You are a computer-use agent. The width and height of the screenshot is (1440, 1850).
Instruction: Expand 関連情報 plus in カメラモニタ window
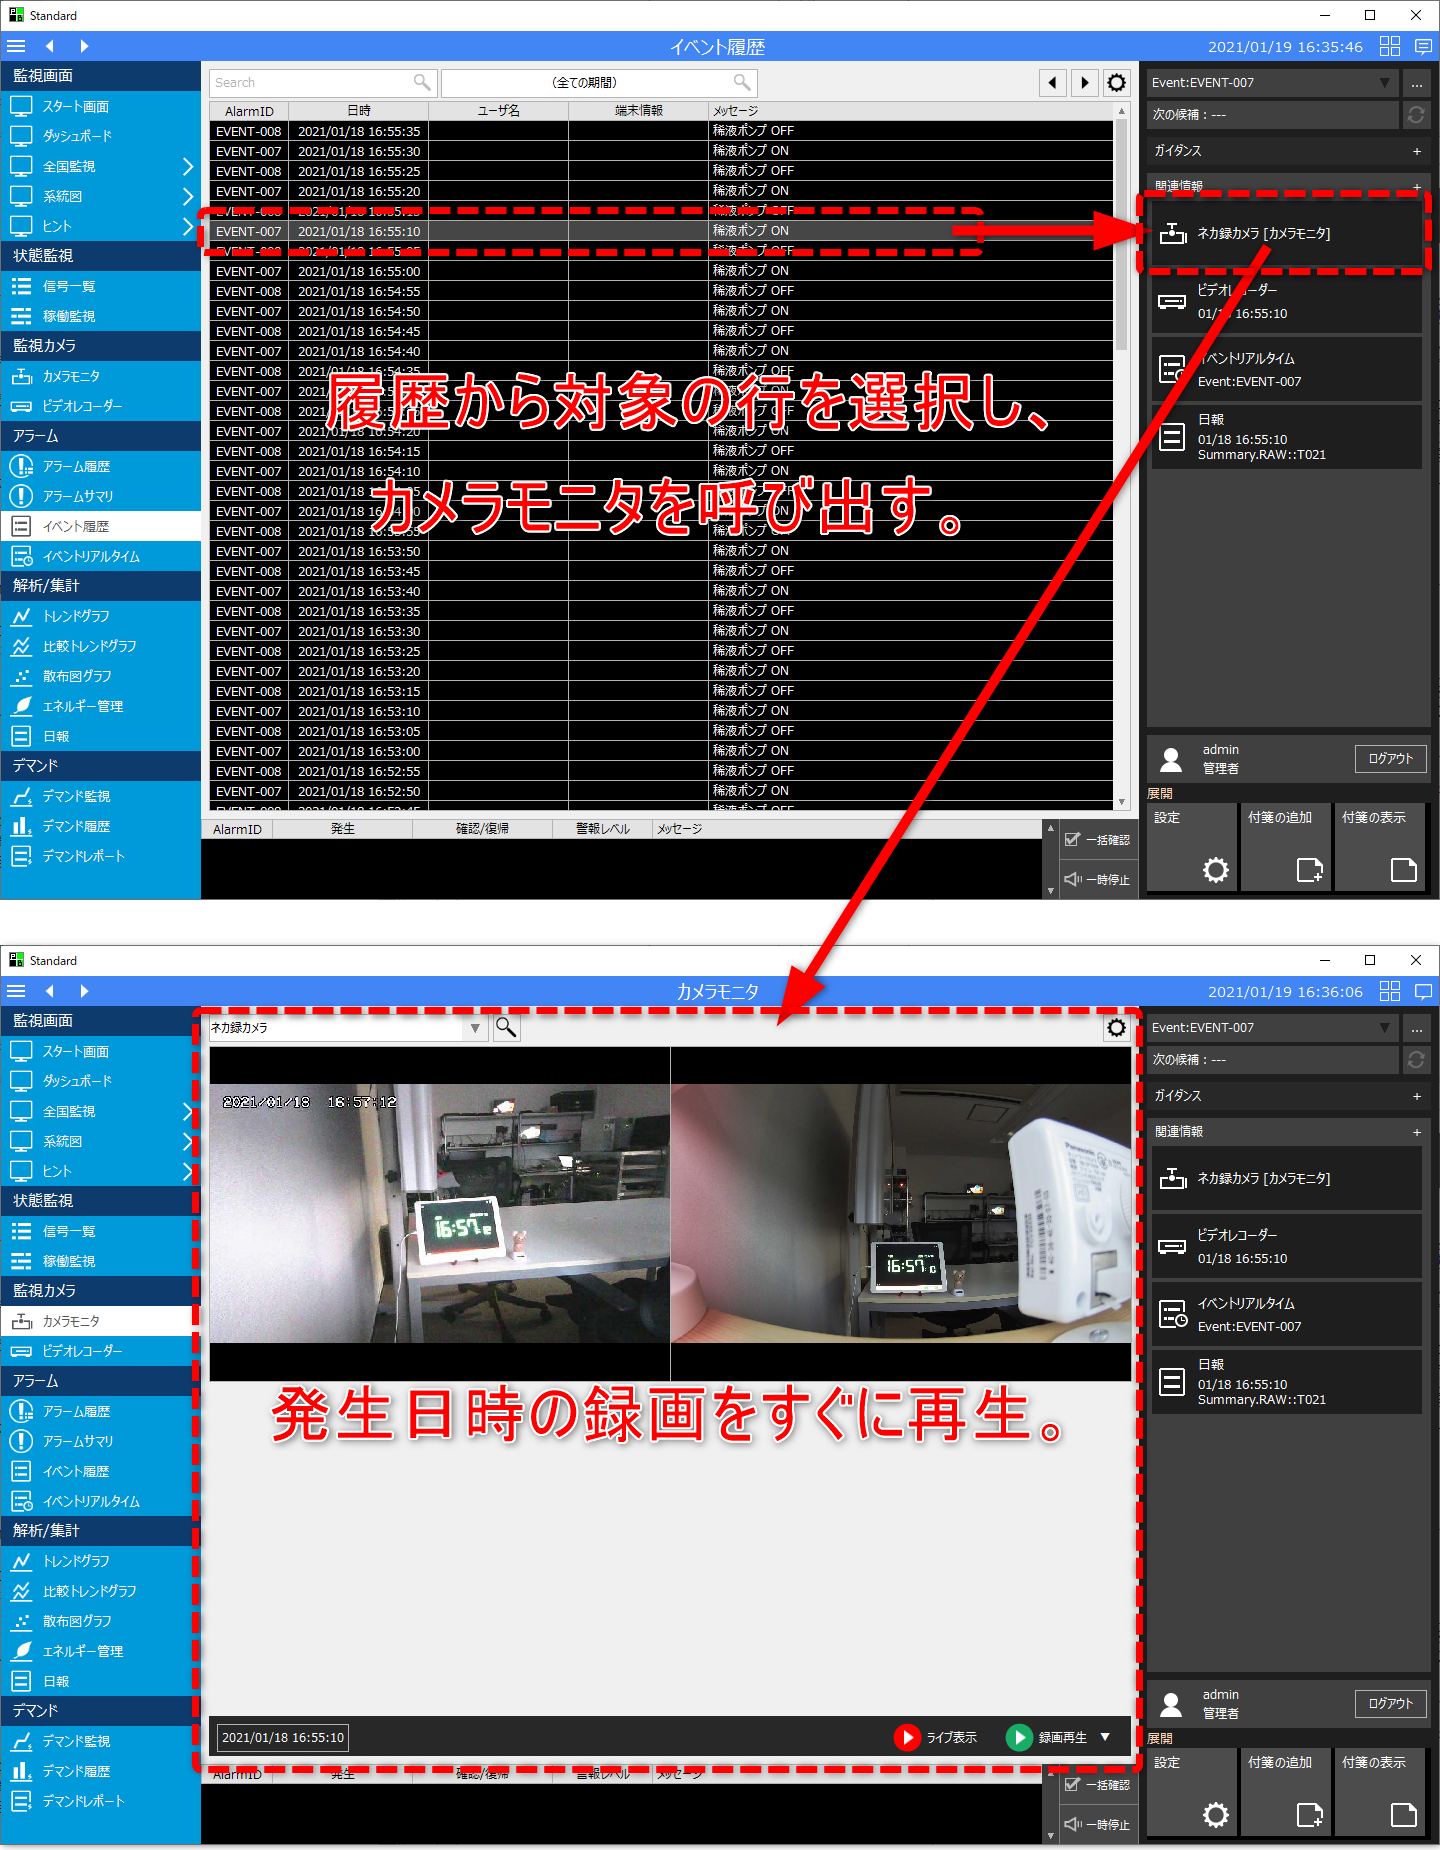click(1416, 1132)
